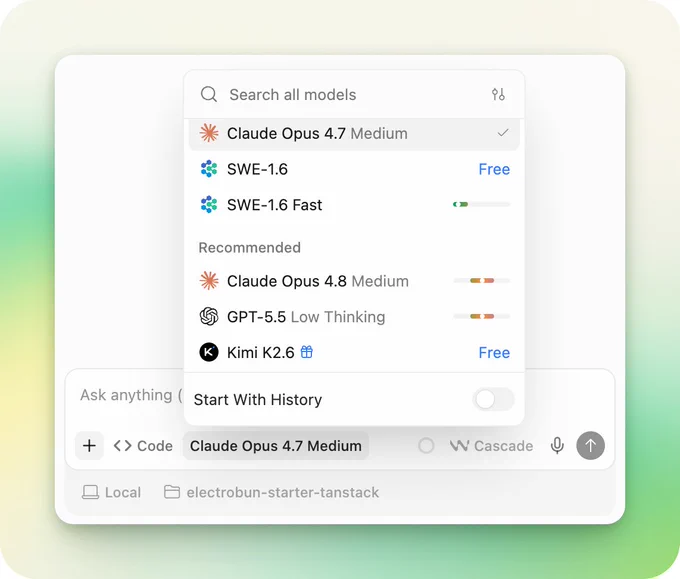
Task: Click the plus add-context button
Action: 89,445
